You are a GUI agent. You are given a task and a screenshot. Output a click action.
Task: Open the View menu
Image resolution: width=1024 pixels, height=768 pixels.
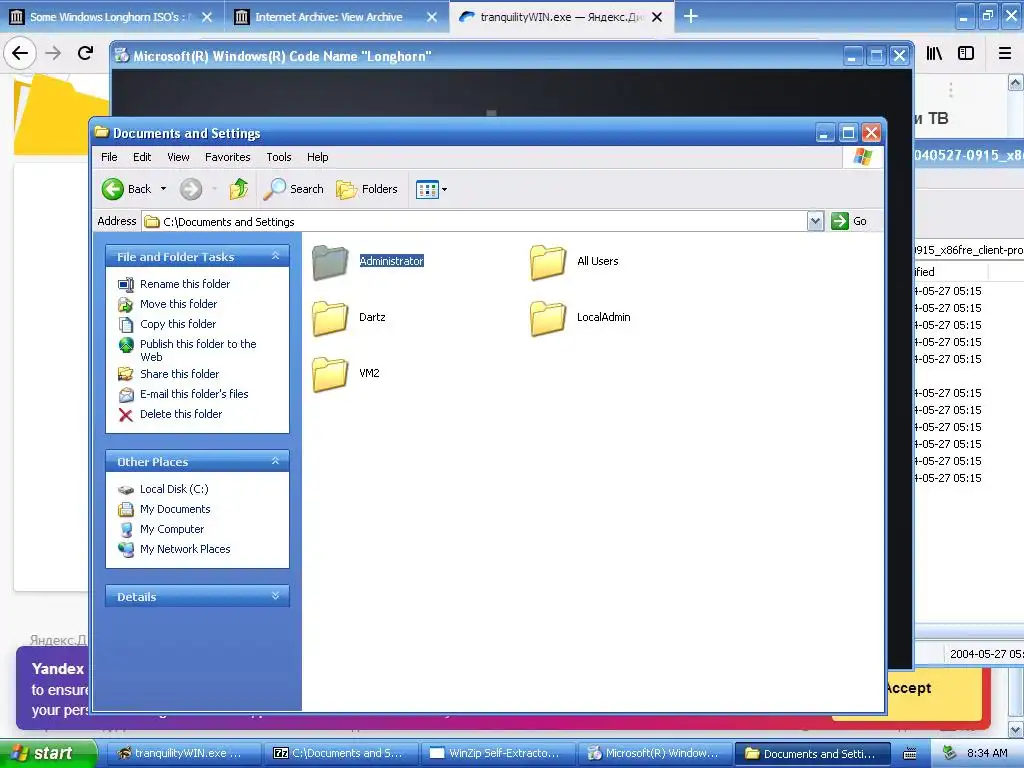tap(178, 157)
